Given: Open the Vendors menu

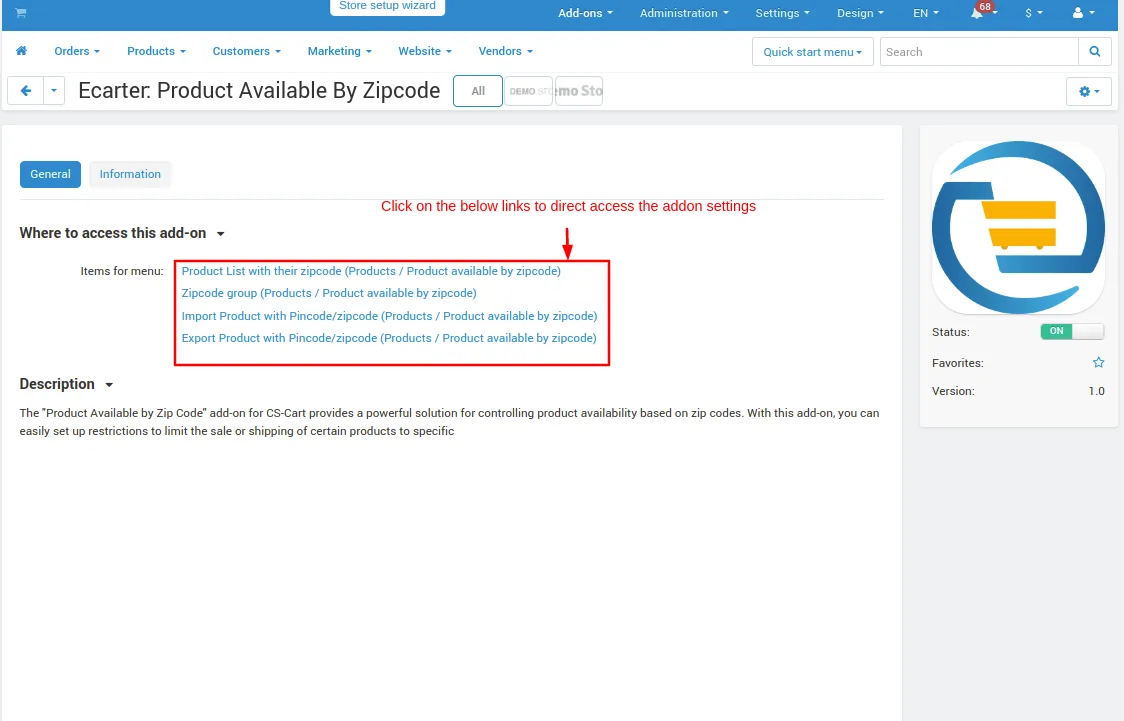Looking at the screenshot, I should (505, 51).
